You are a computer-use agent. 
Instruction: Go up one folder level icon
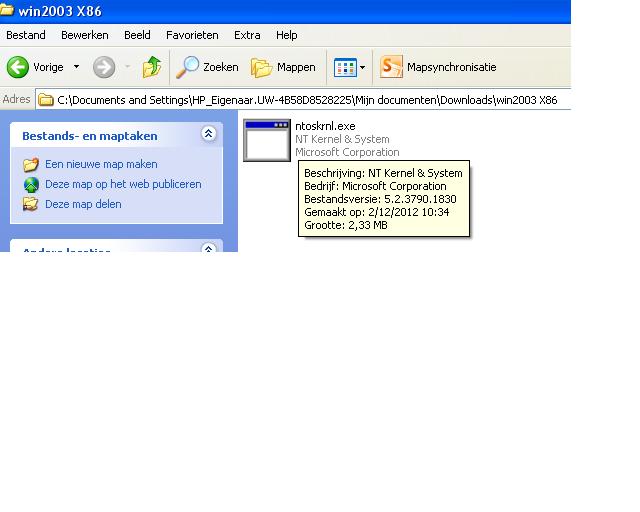click(x=151, y=67)
